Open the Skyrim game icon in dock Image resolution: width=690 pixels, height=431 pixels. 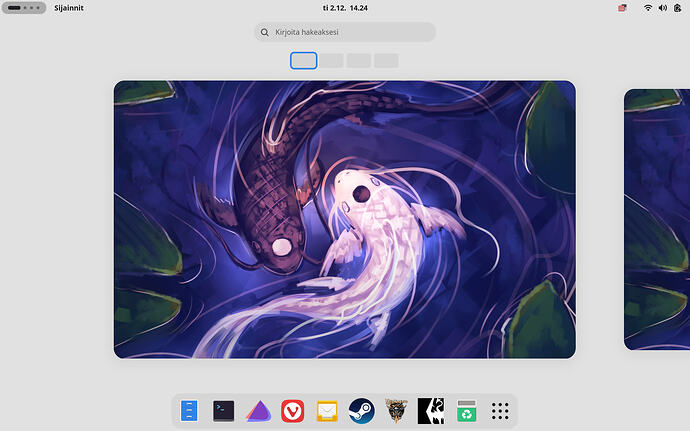431,411
